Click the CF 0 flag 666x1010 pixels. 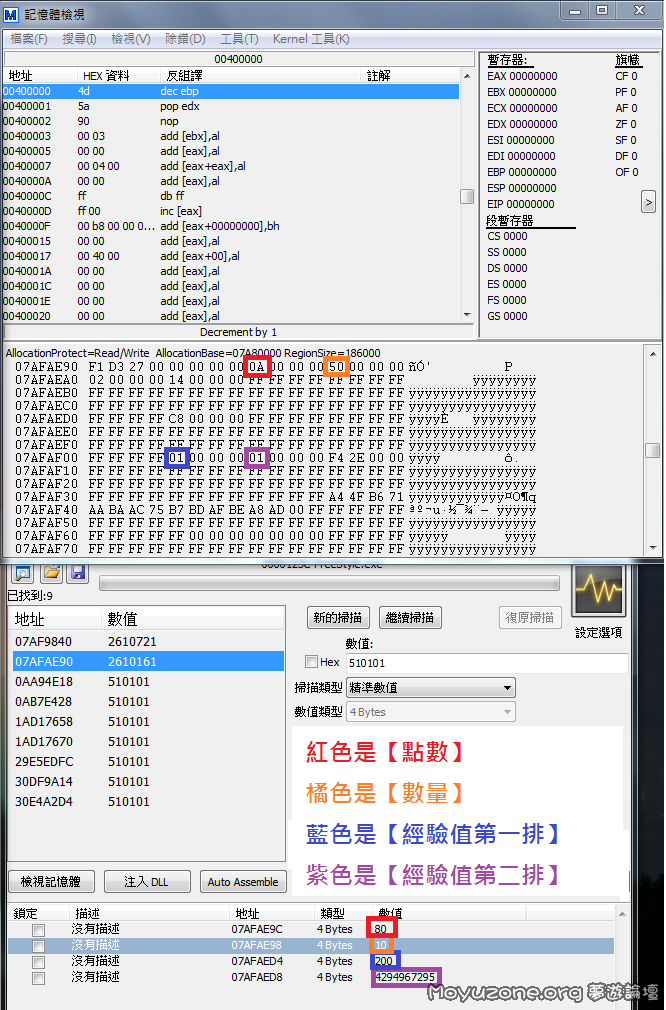pos(626,76)
